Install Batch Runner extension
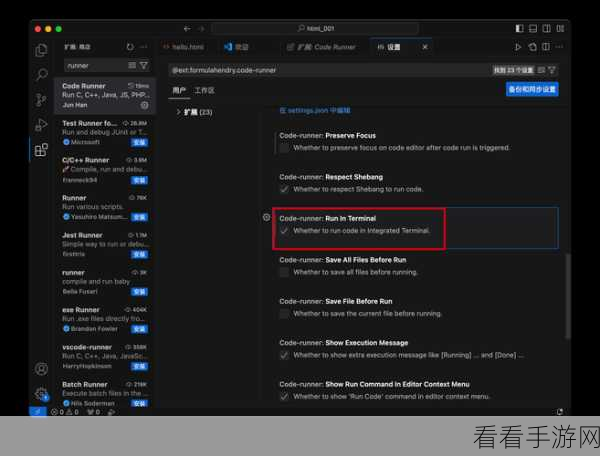This screenshot has width=600, height=456. click(139, 404)
